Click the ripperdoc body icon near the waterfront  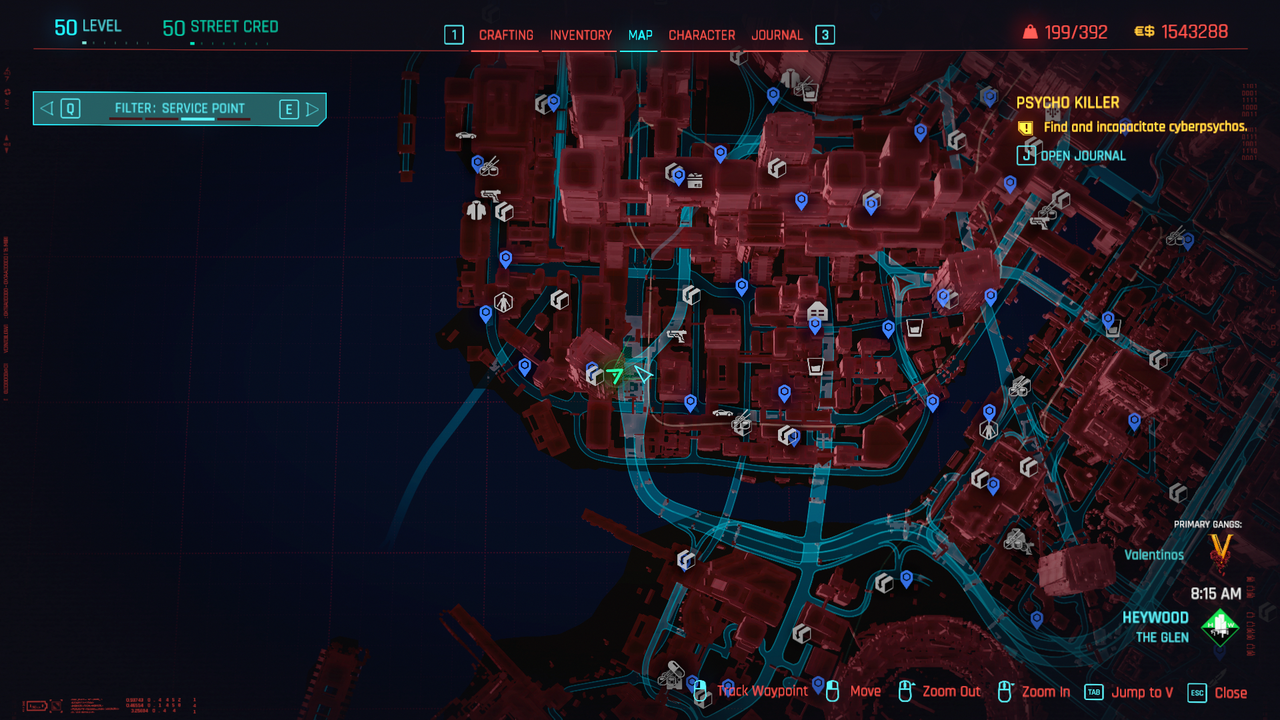coord(503,301)
